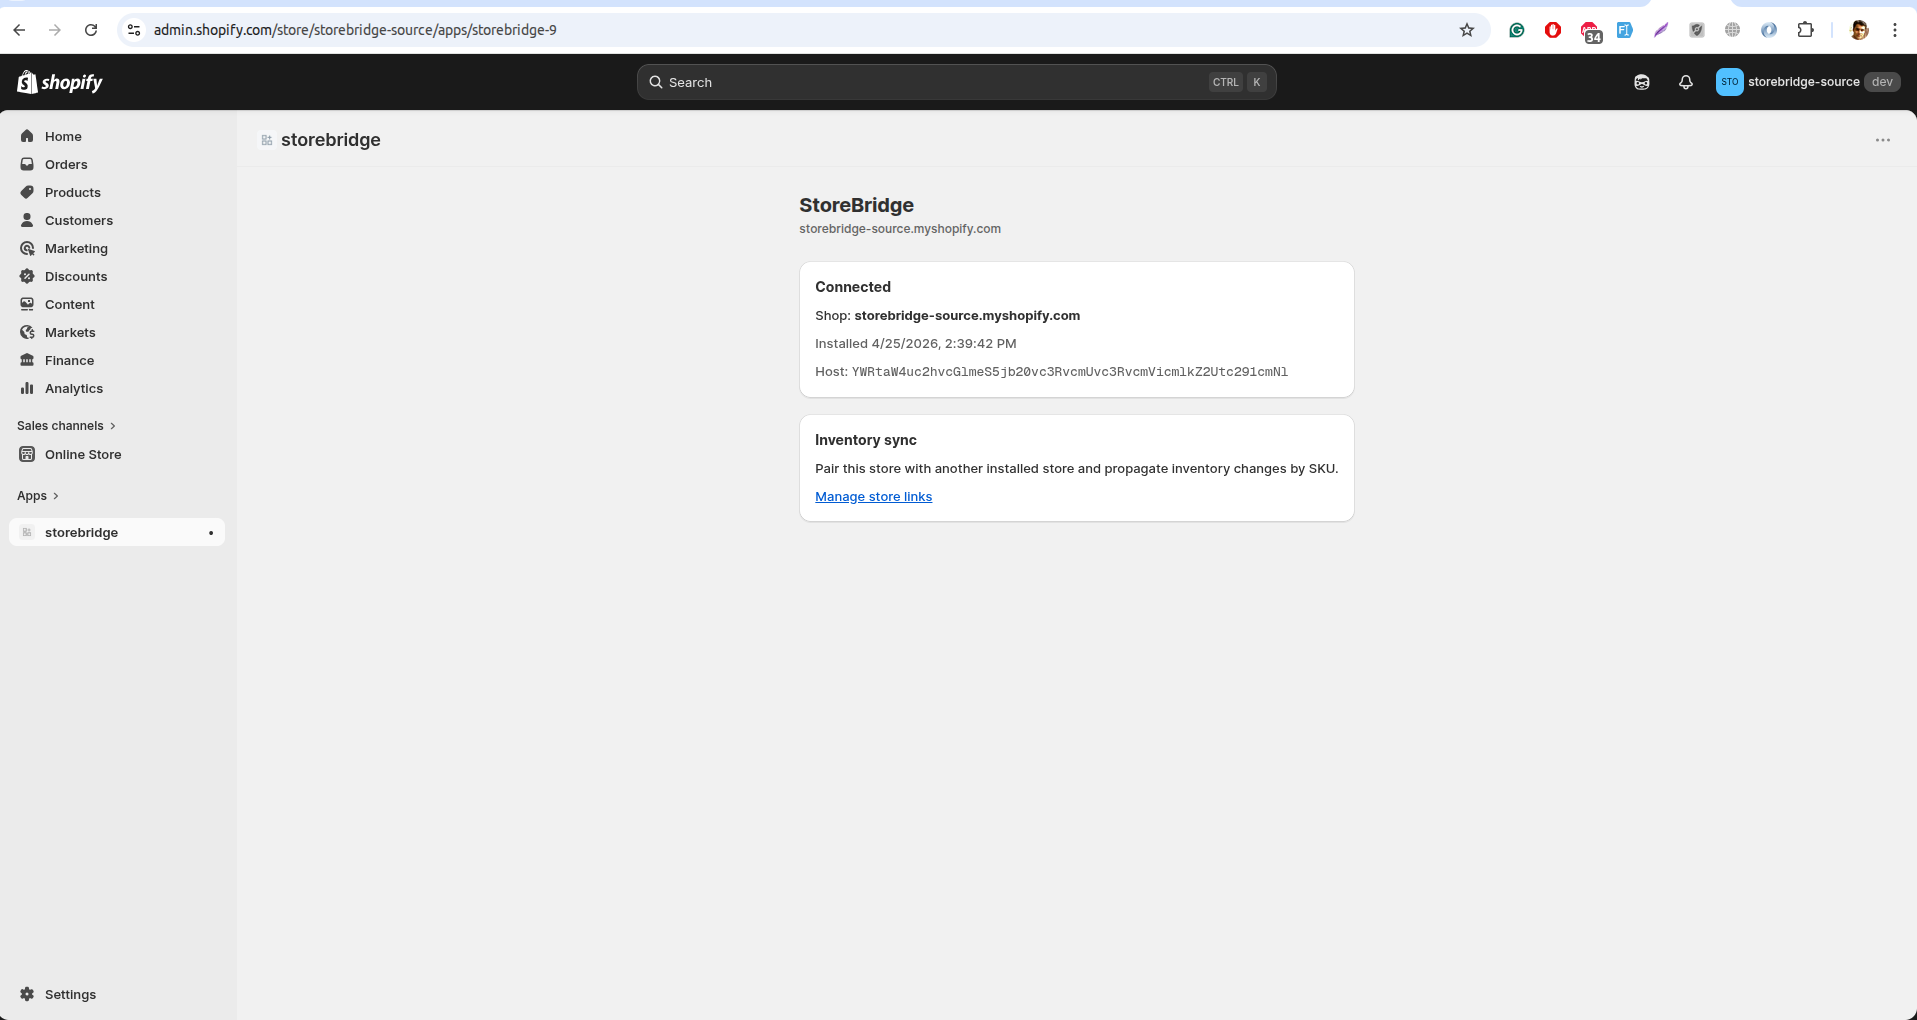Screen dimensions: 1917x1020
Task: Click the Products tag icon
Action: click(x=27, y=192)
